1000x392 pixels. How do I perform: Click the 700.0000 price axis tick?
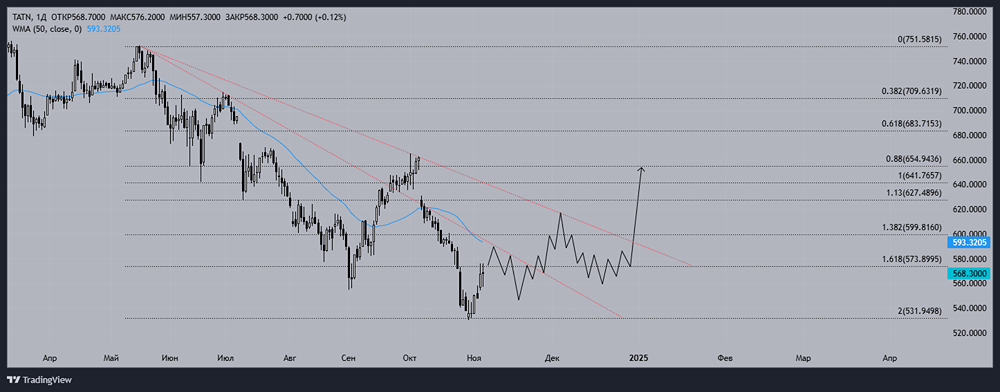[970, 110]
